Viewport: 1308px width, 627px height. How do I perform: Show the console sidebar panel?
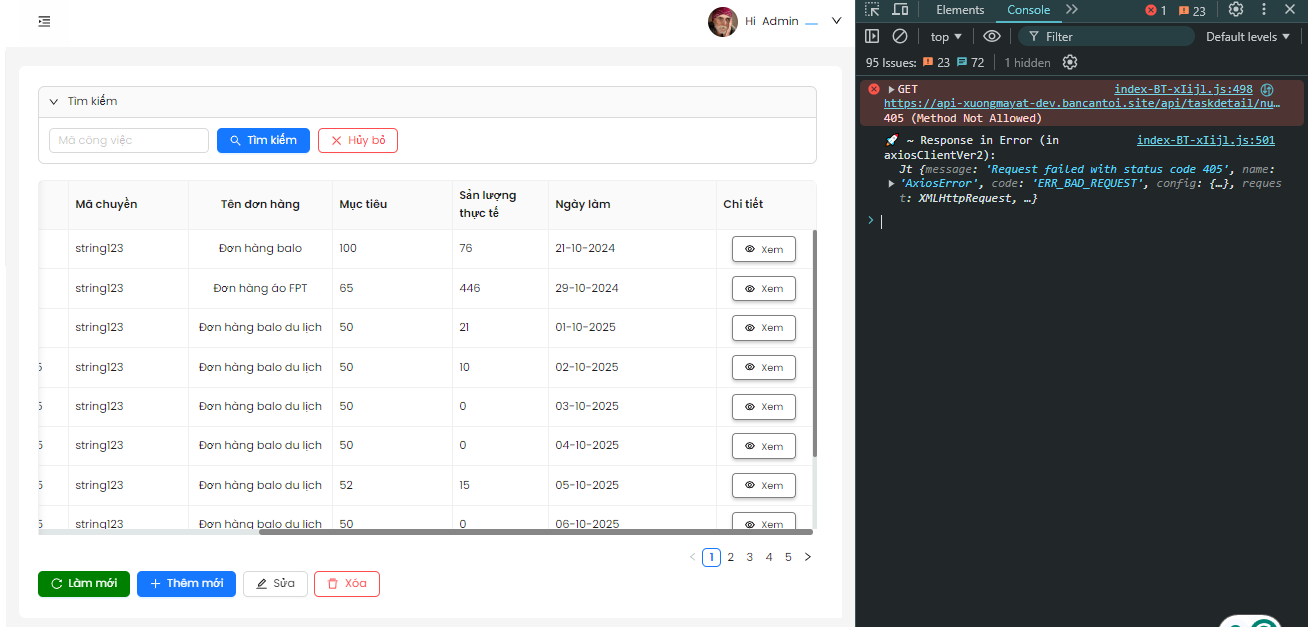coord(872,36)
